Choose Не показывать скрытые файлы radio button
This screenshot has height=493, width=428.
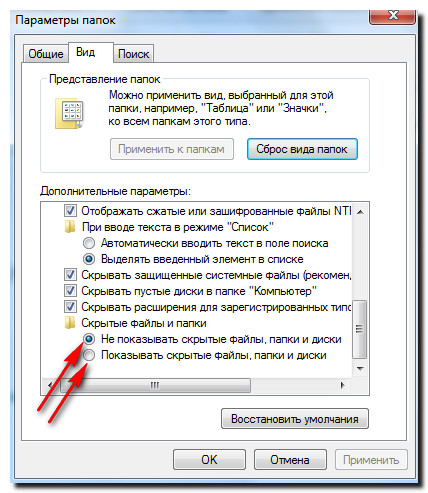pyautogui.click(x=89, y=339)
